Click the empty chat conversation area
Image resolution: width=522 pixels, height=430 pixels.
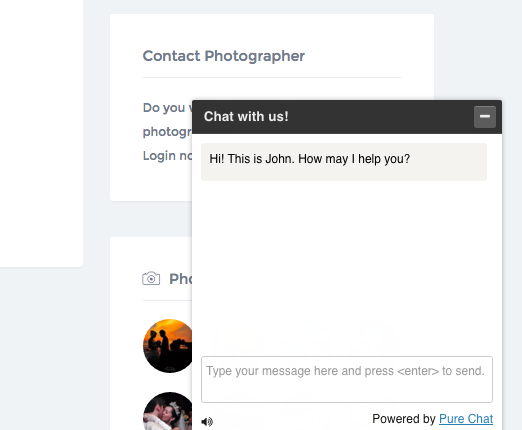347,267
